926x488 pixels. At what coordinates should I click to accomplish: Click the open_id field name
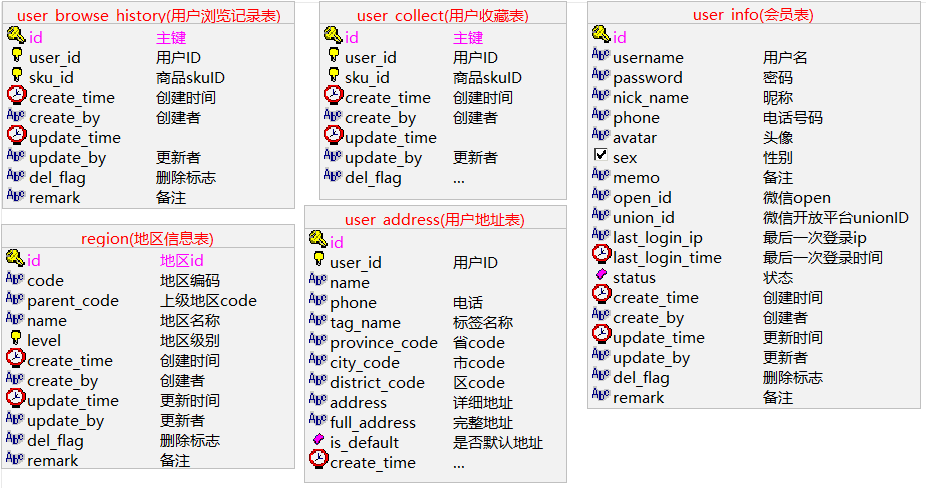(x=642, y=198)
